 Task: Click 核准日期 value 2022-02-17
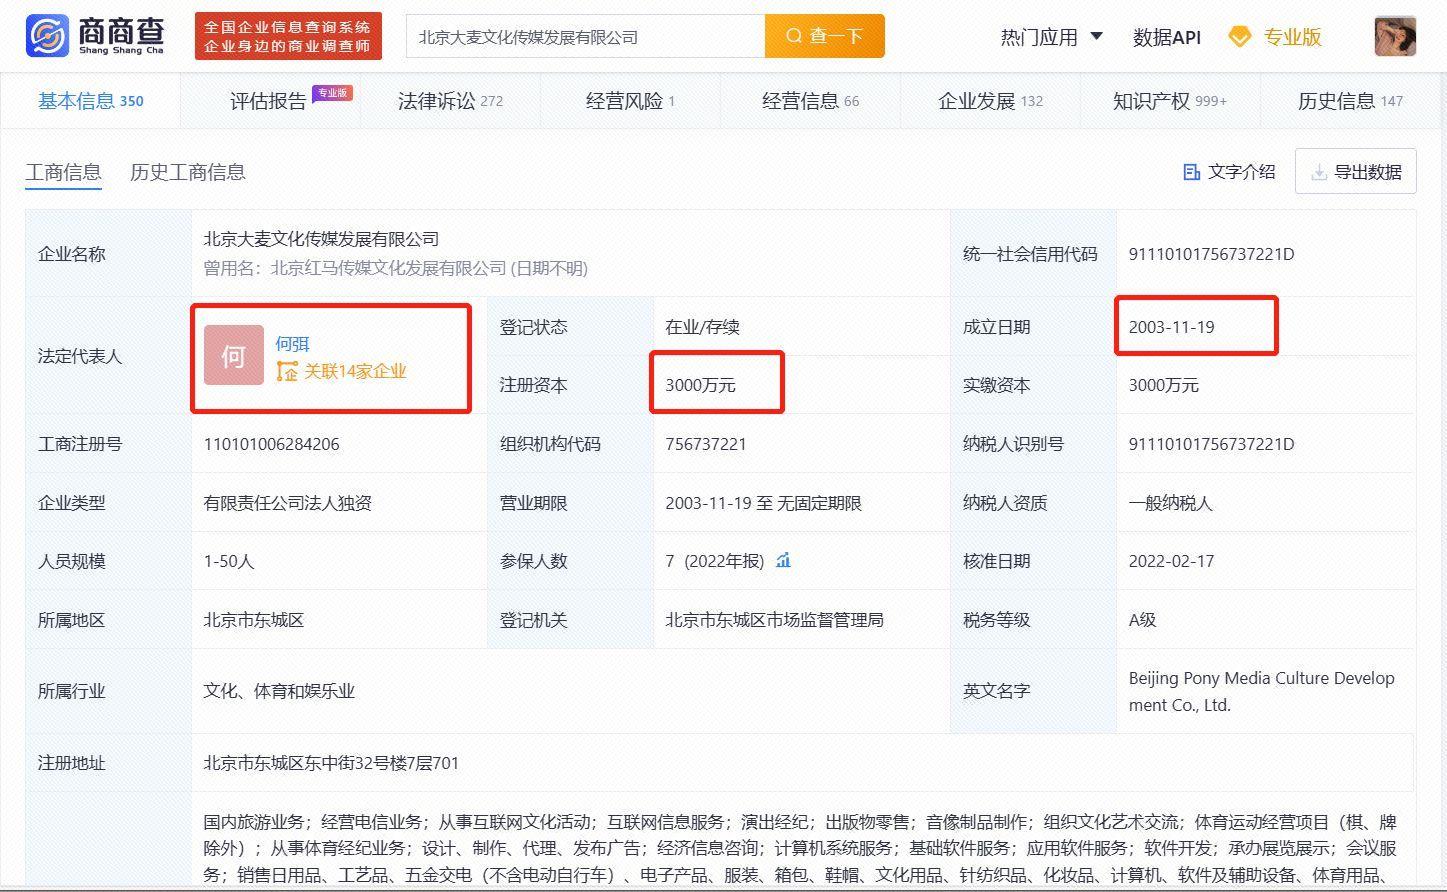click(1171, 561)
